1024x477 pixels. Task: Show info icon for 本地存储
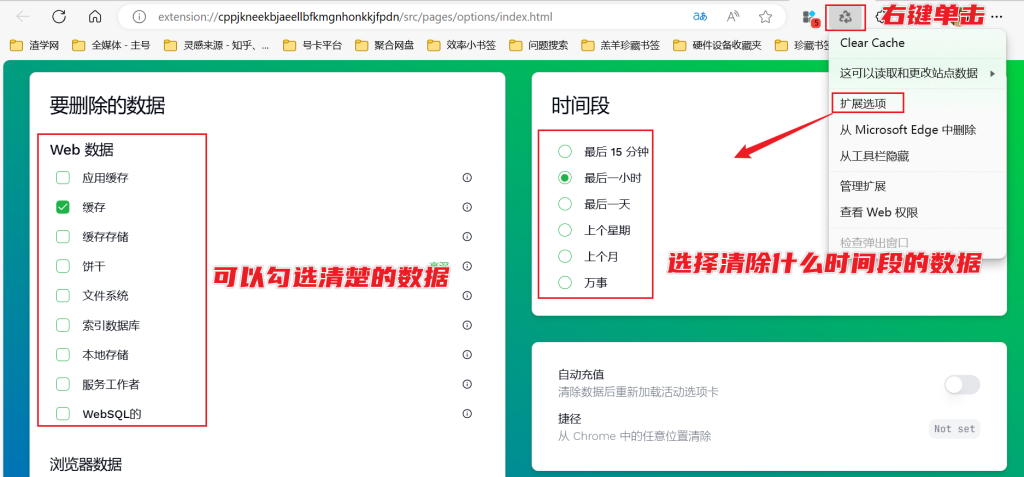(x=467, y=355)
